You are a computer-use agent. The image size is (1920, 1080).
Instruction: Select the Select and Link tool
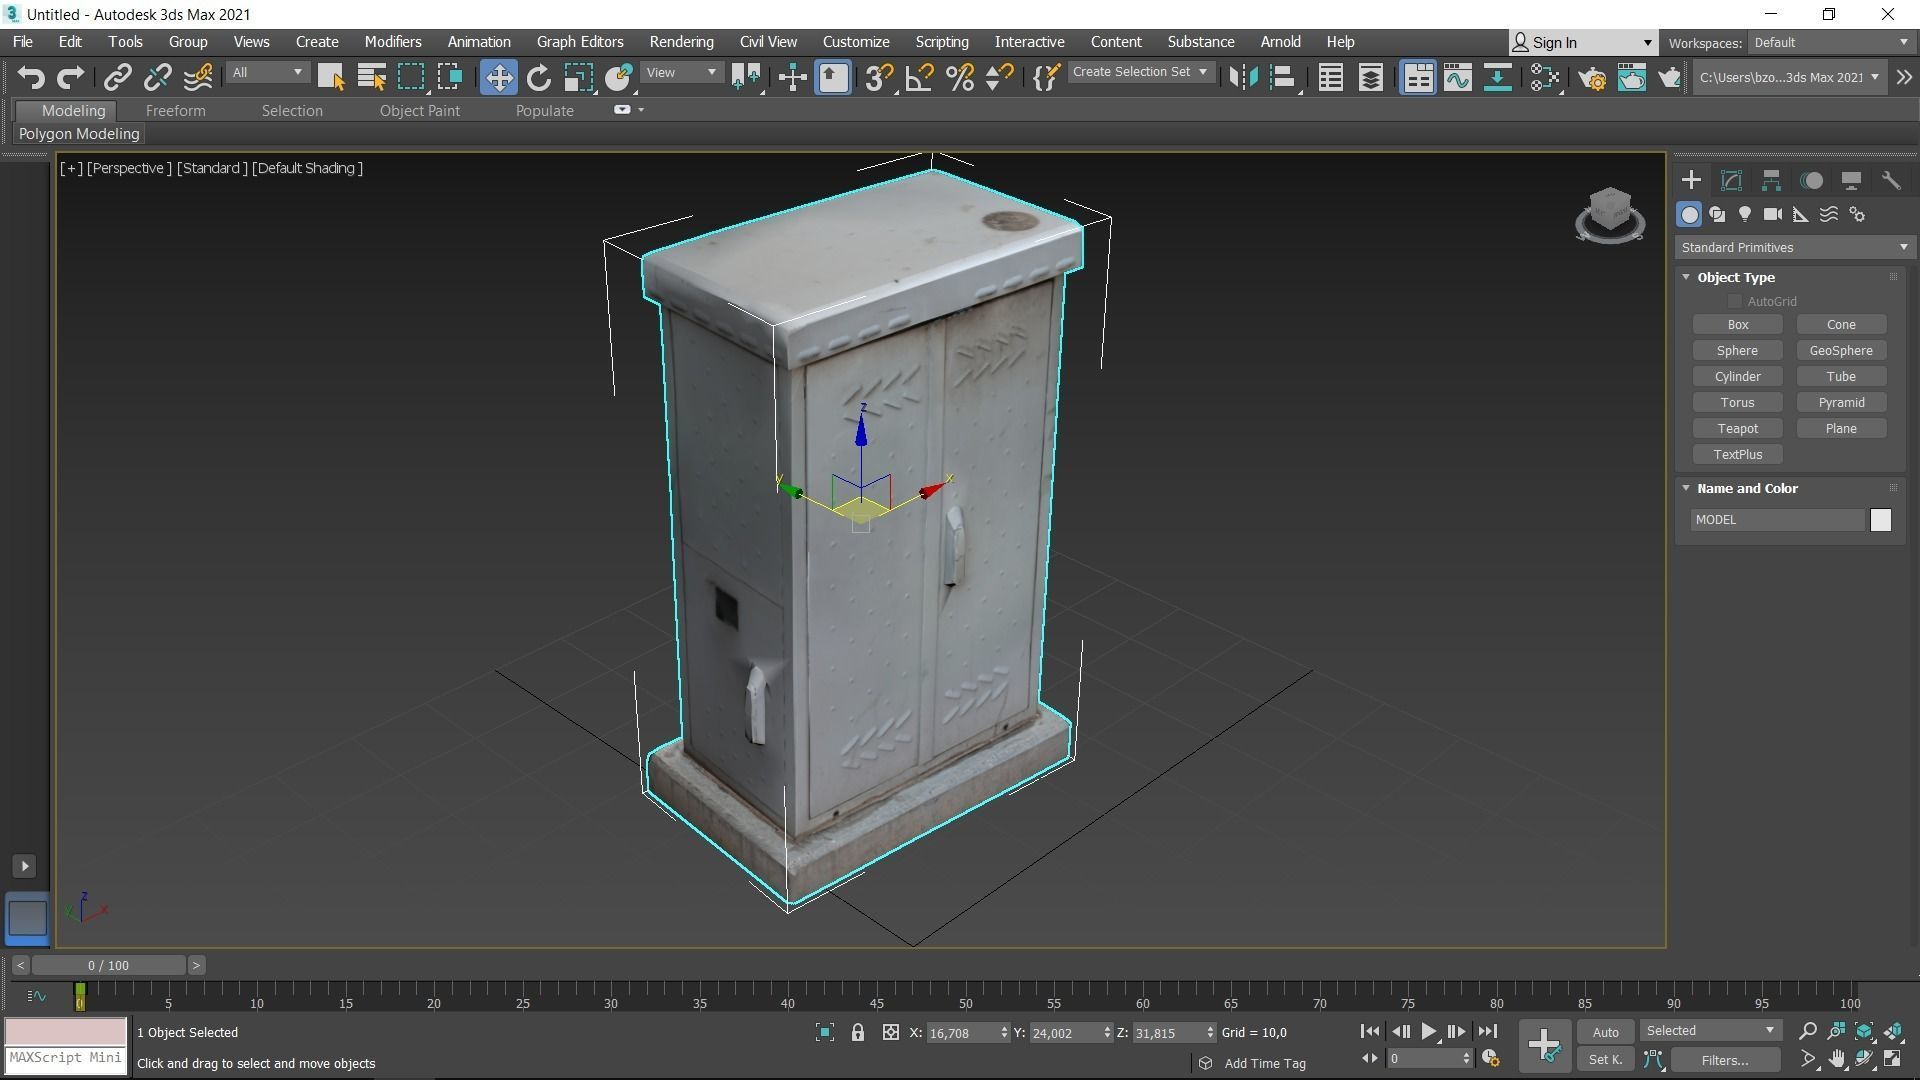118,77
